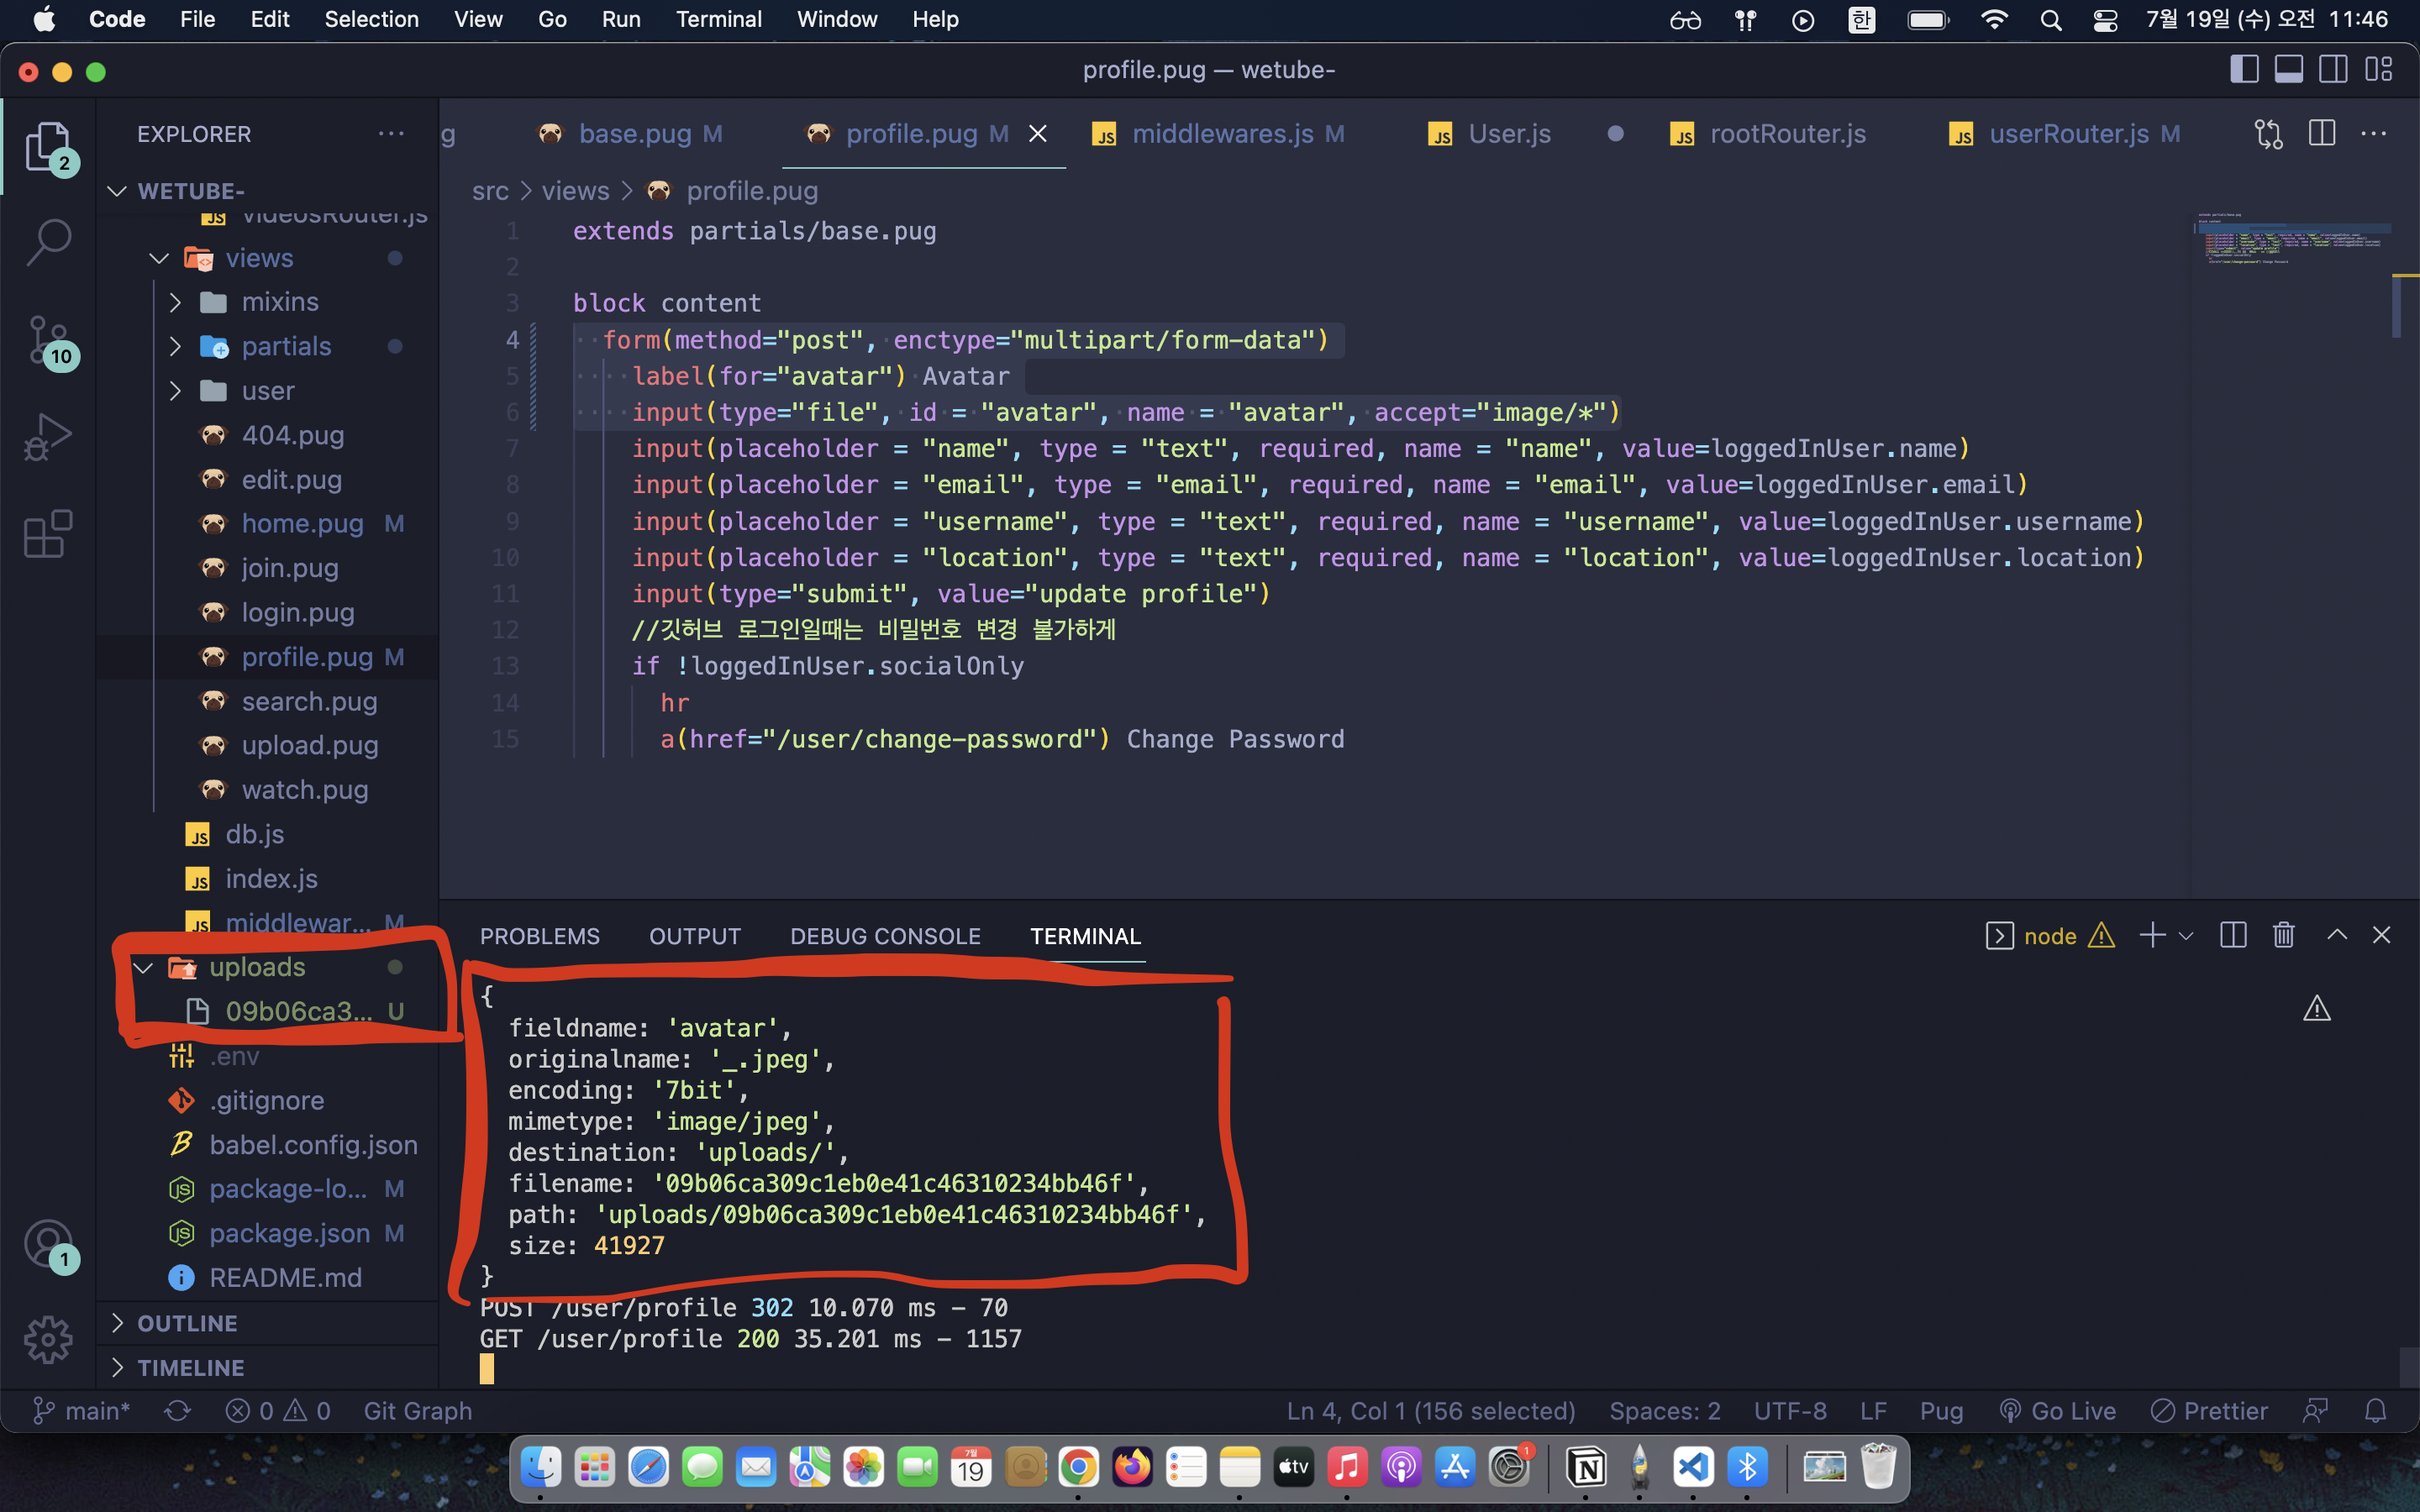Open the new terminal launch profile dropdown
This screenshot has height=1512, width=2420.
(x=2186, y=936)
